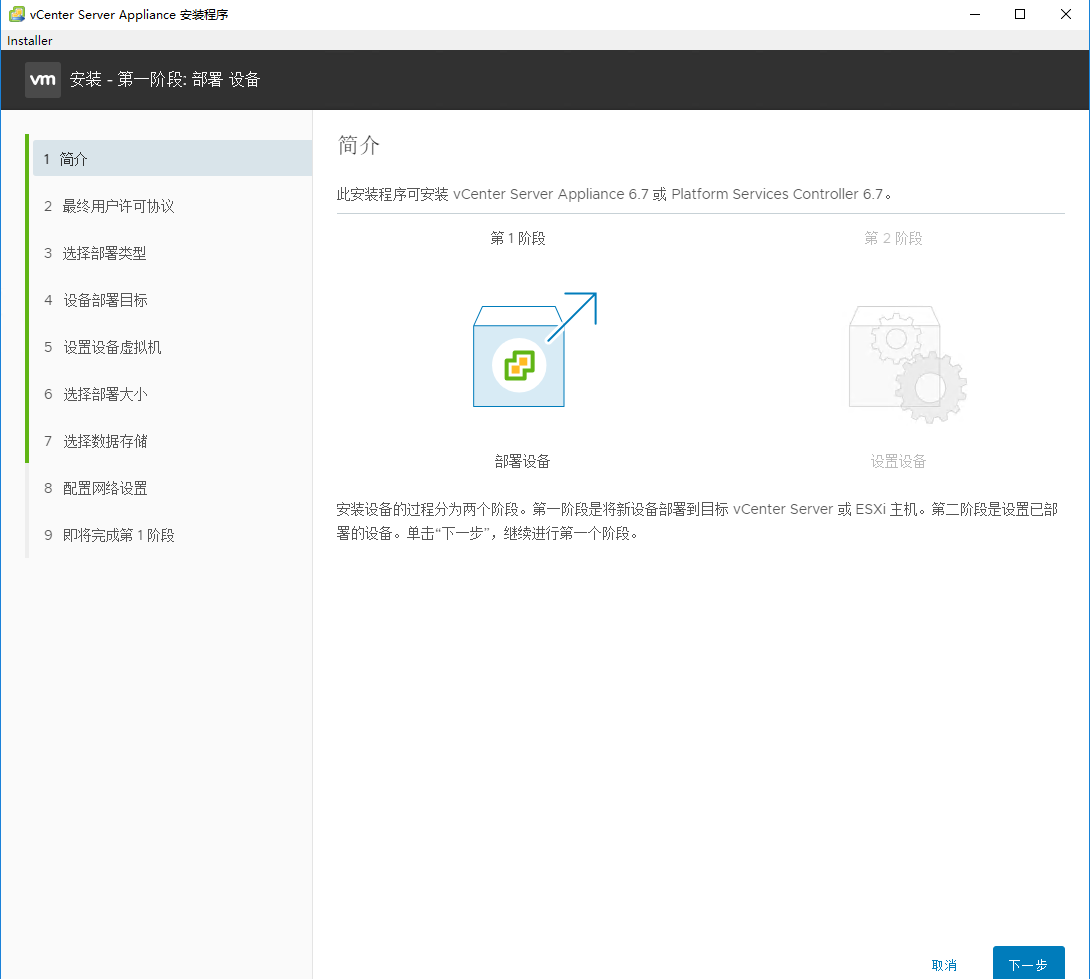The image size is (1090, 979).
Task: Click the paragraph describing the two installation stages
Action: click(697, 521)
